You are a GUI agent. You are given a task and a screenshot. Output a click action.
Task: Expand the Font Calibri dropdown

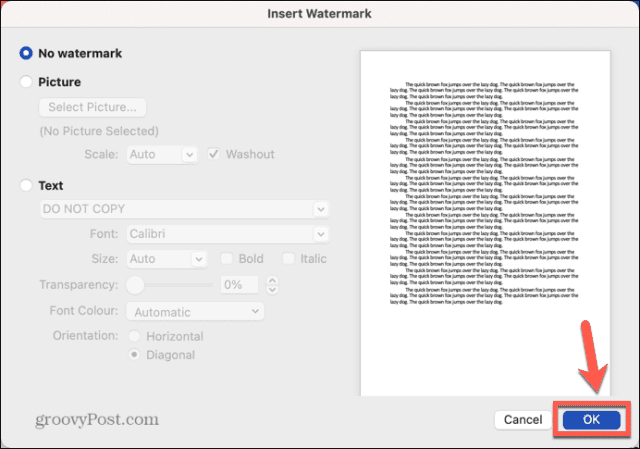click(x=229, y=234)
